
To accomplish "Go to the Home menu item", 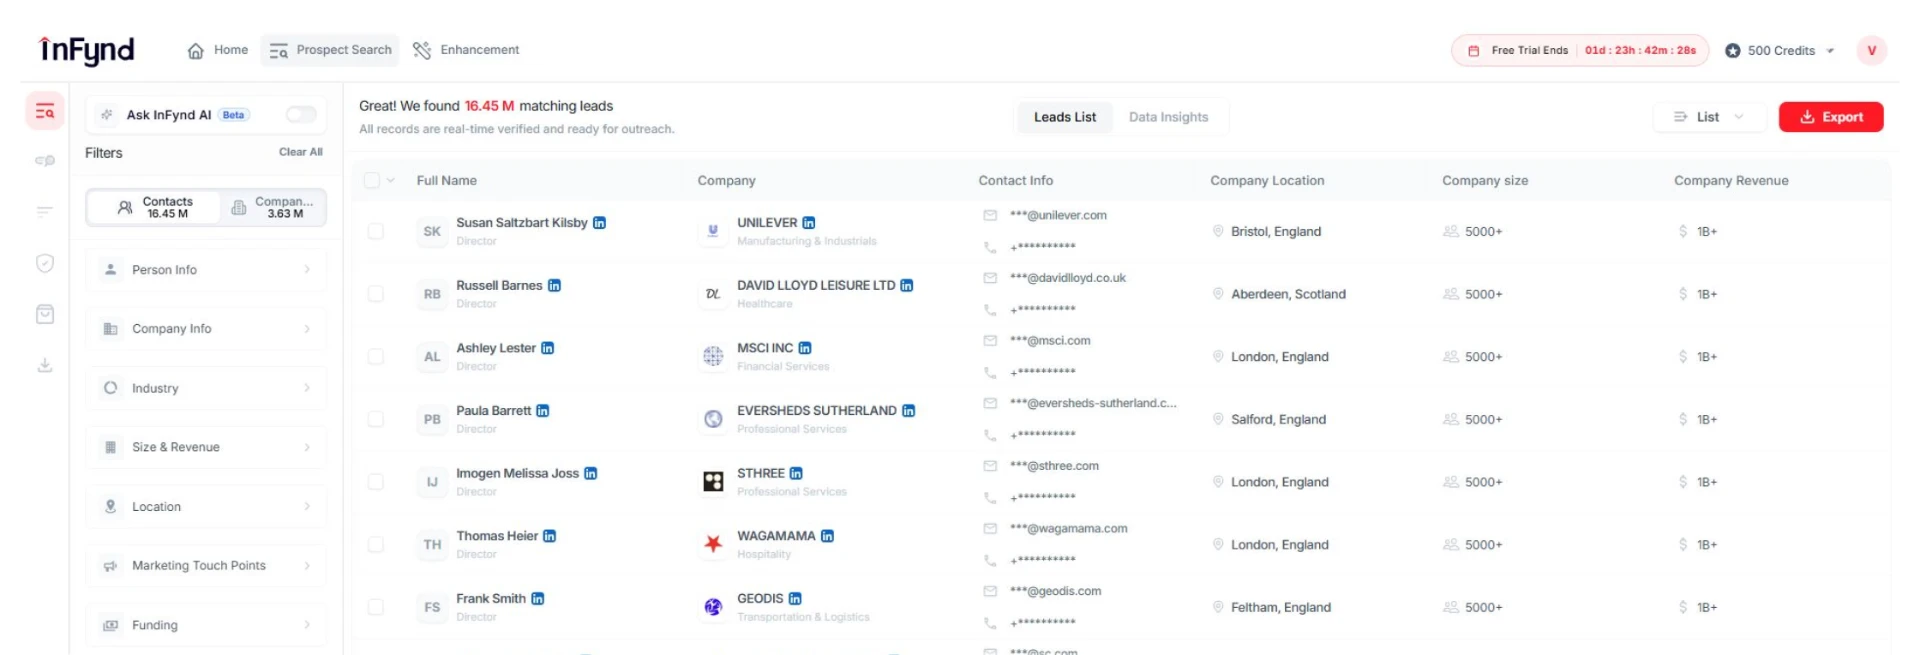I will (218, 50).
